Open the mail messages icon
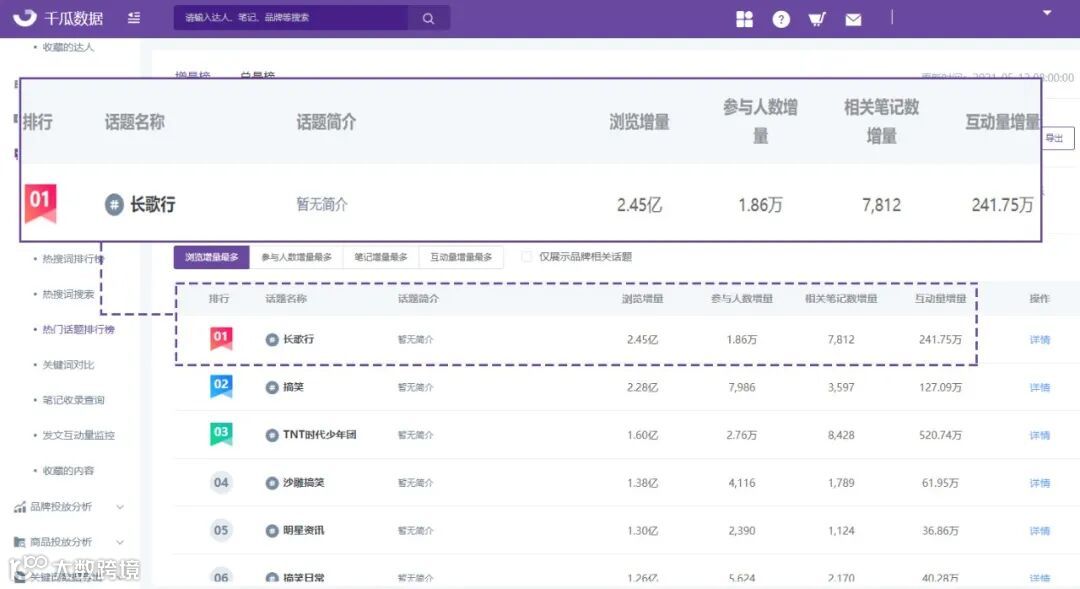The width and height of the screenshot is (1080, 589). (x=853, y=20)
